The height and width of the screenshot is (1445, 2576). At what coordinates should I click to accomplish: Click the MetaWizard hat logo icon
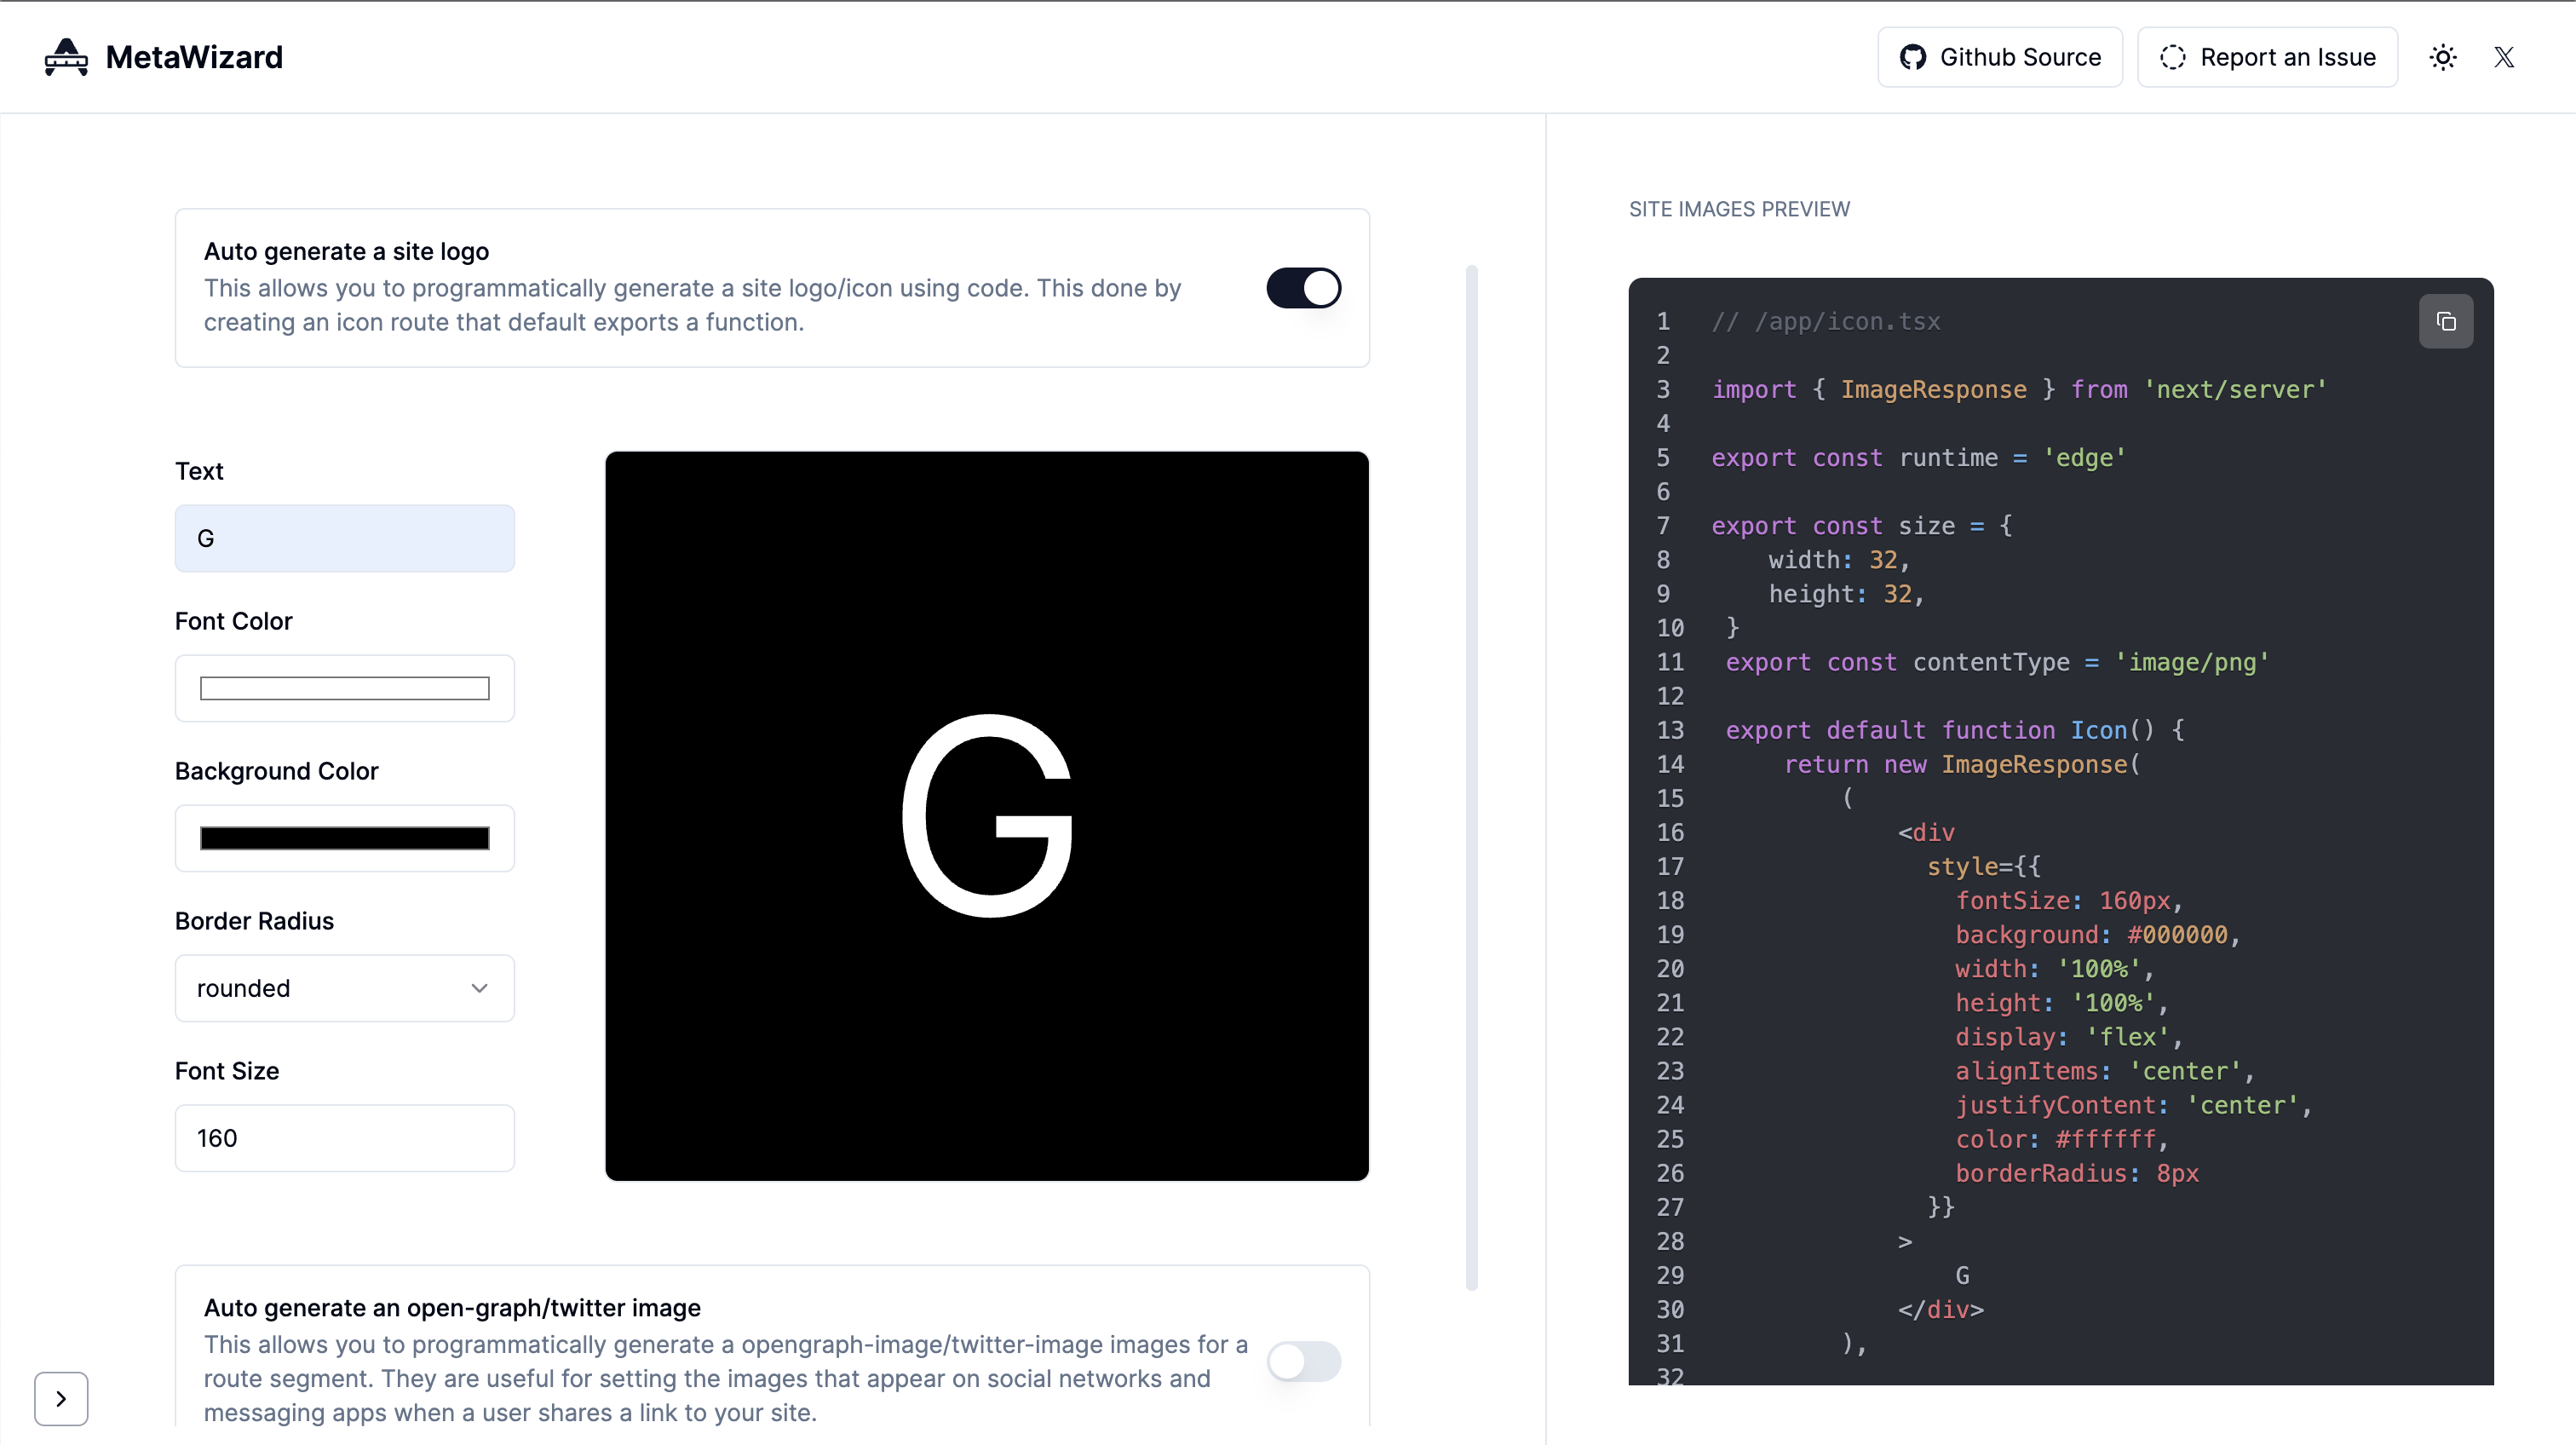(66, 57)
